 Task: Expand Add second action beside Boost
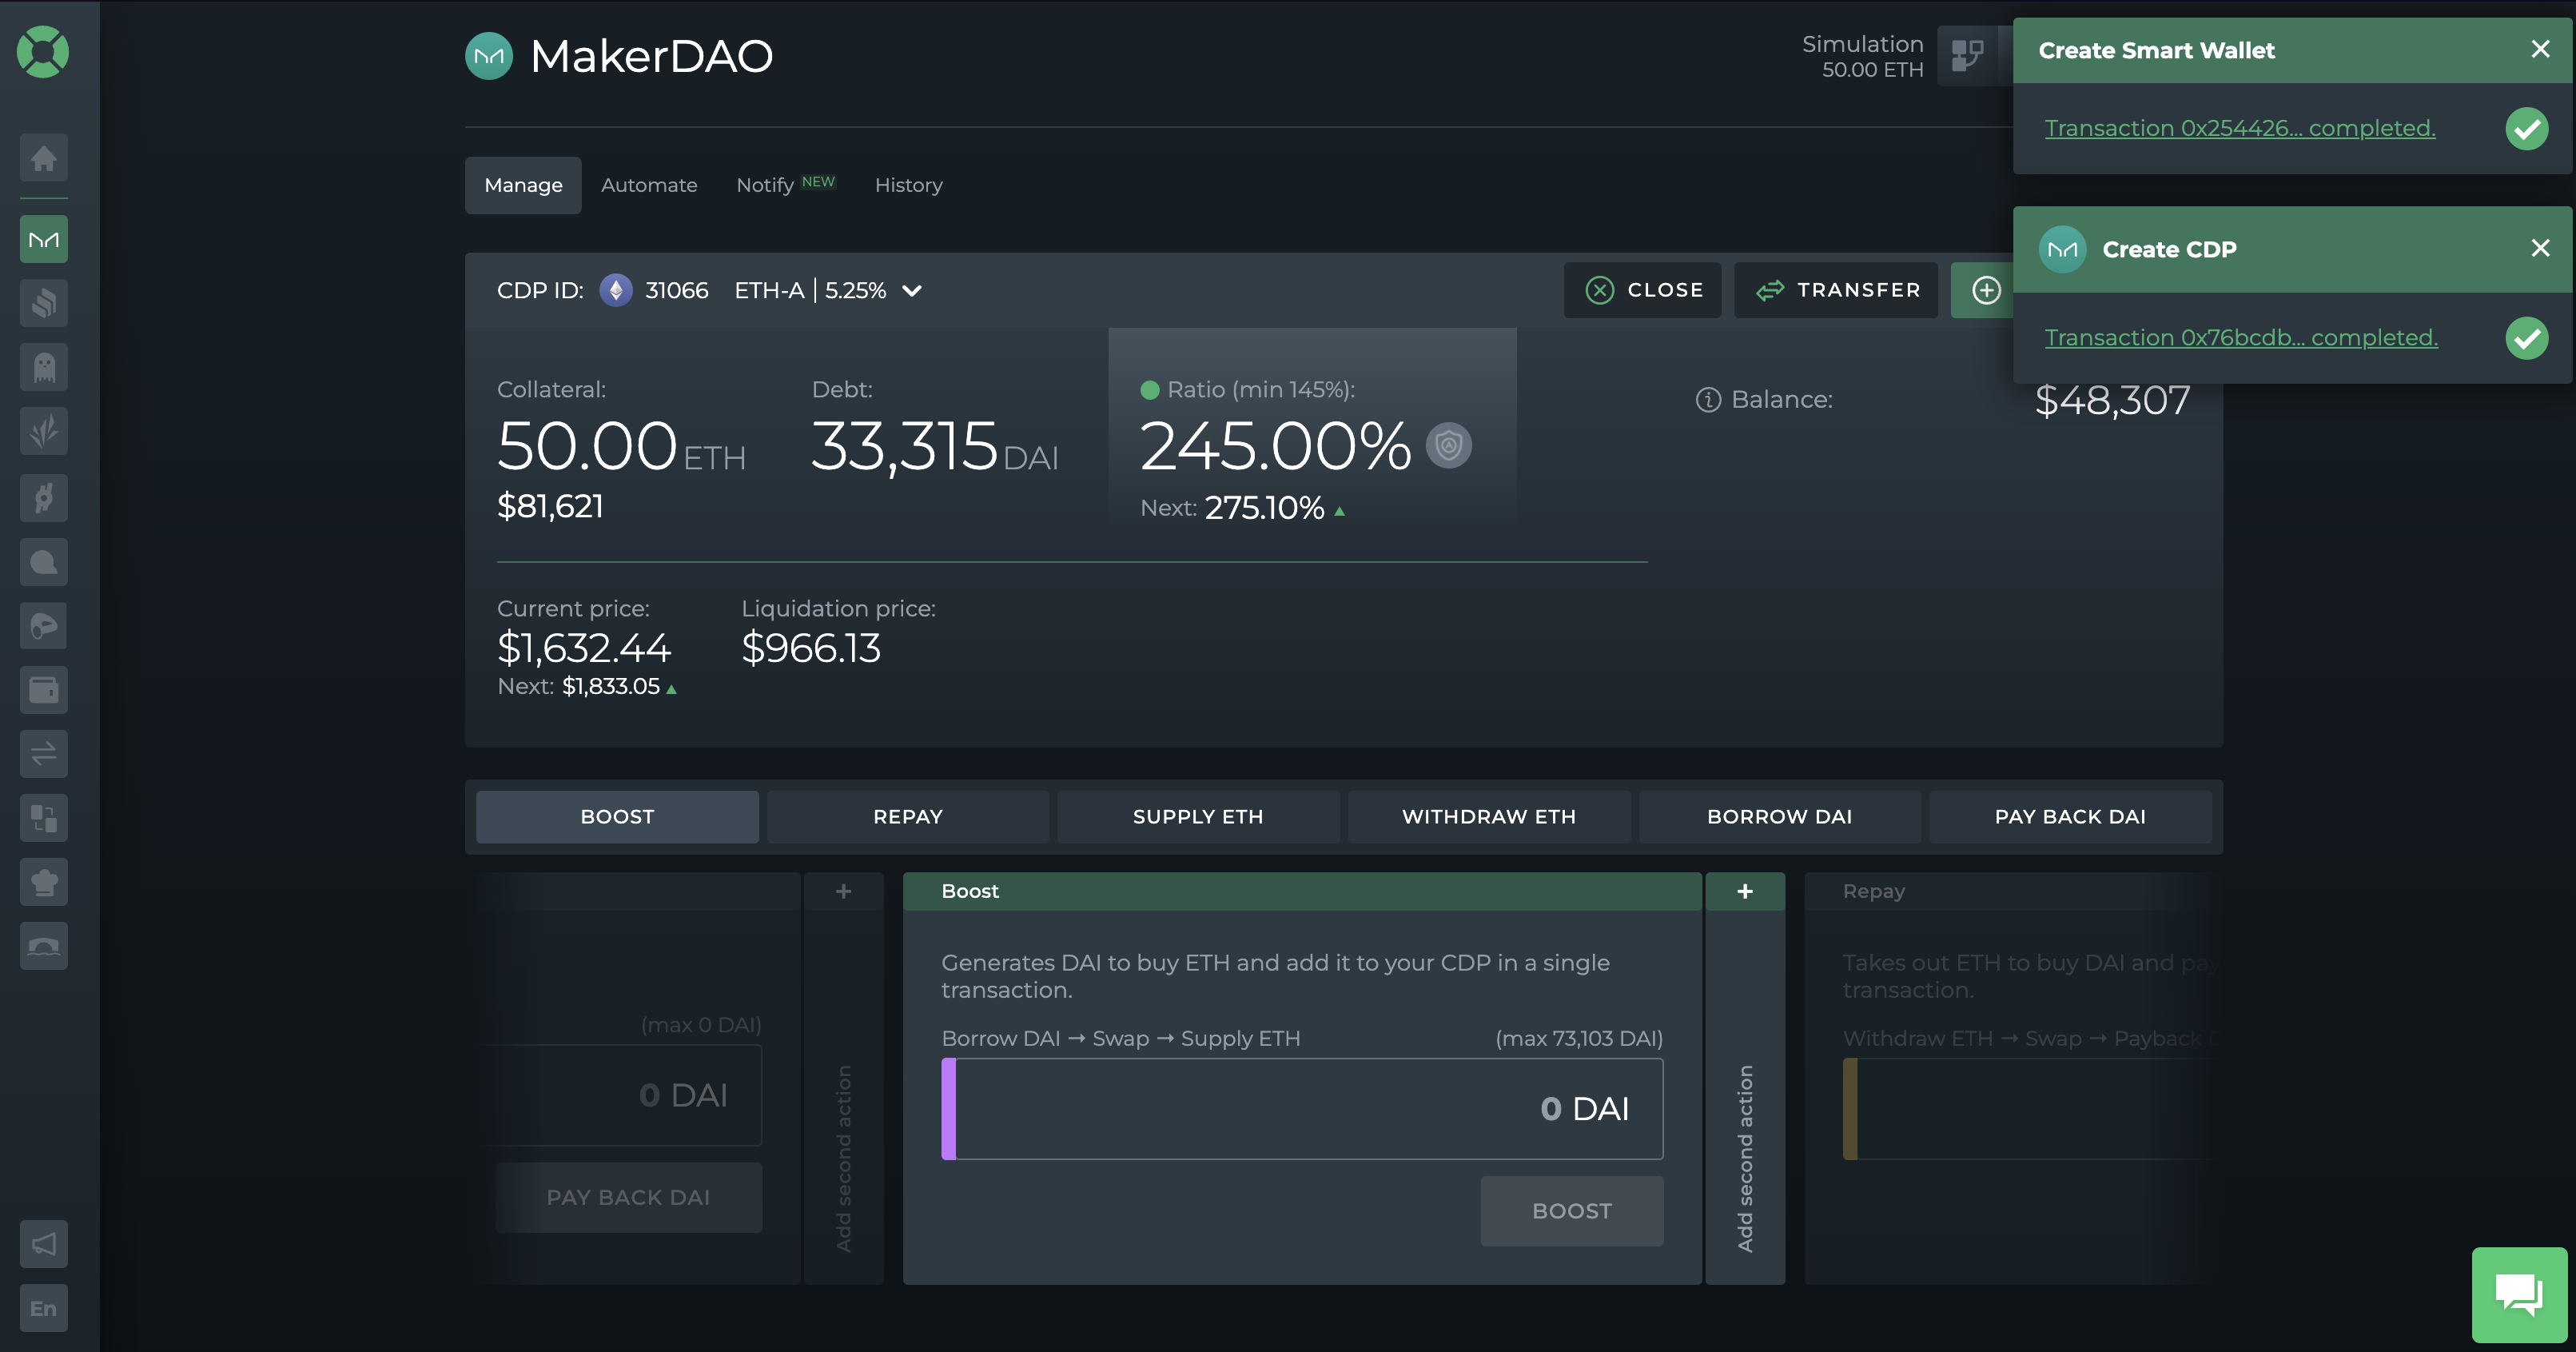click(1745, 1078)
